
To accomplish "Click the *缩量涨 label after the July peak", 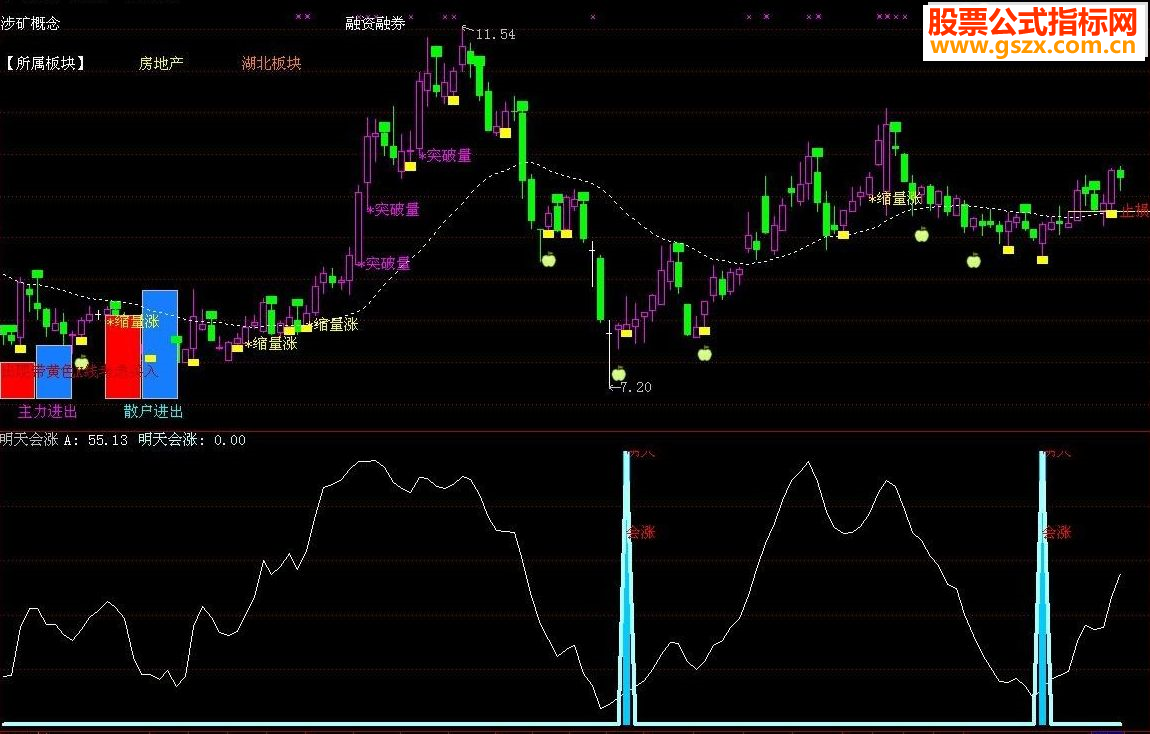I will (x=895, y=199).
